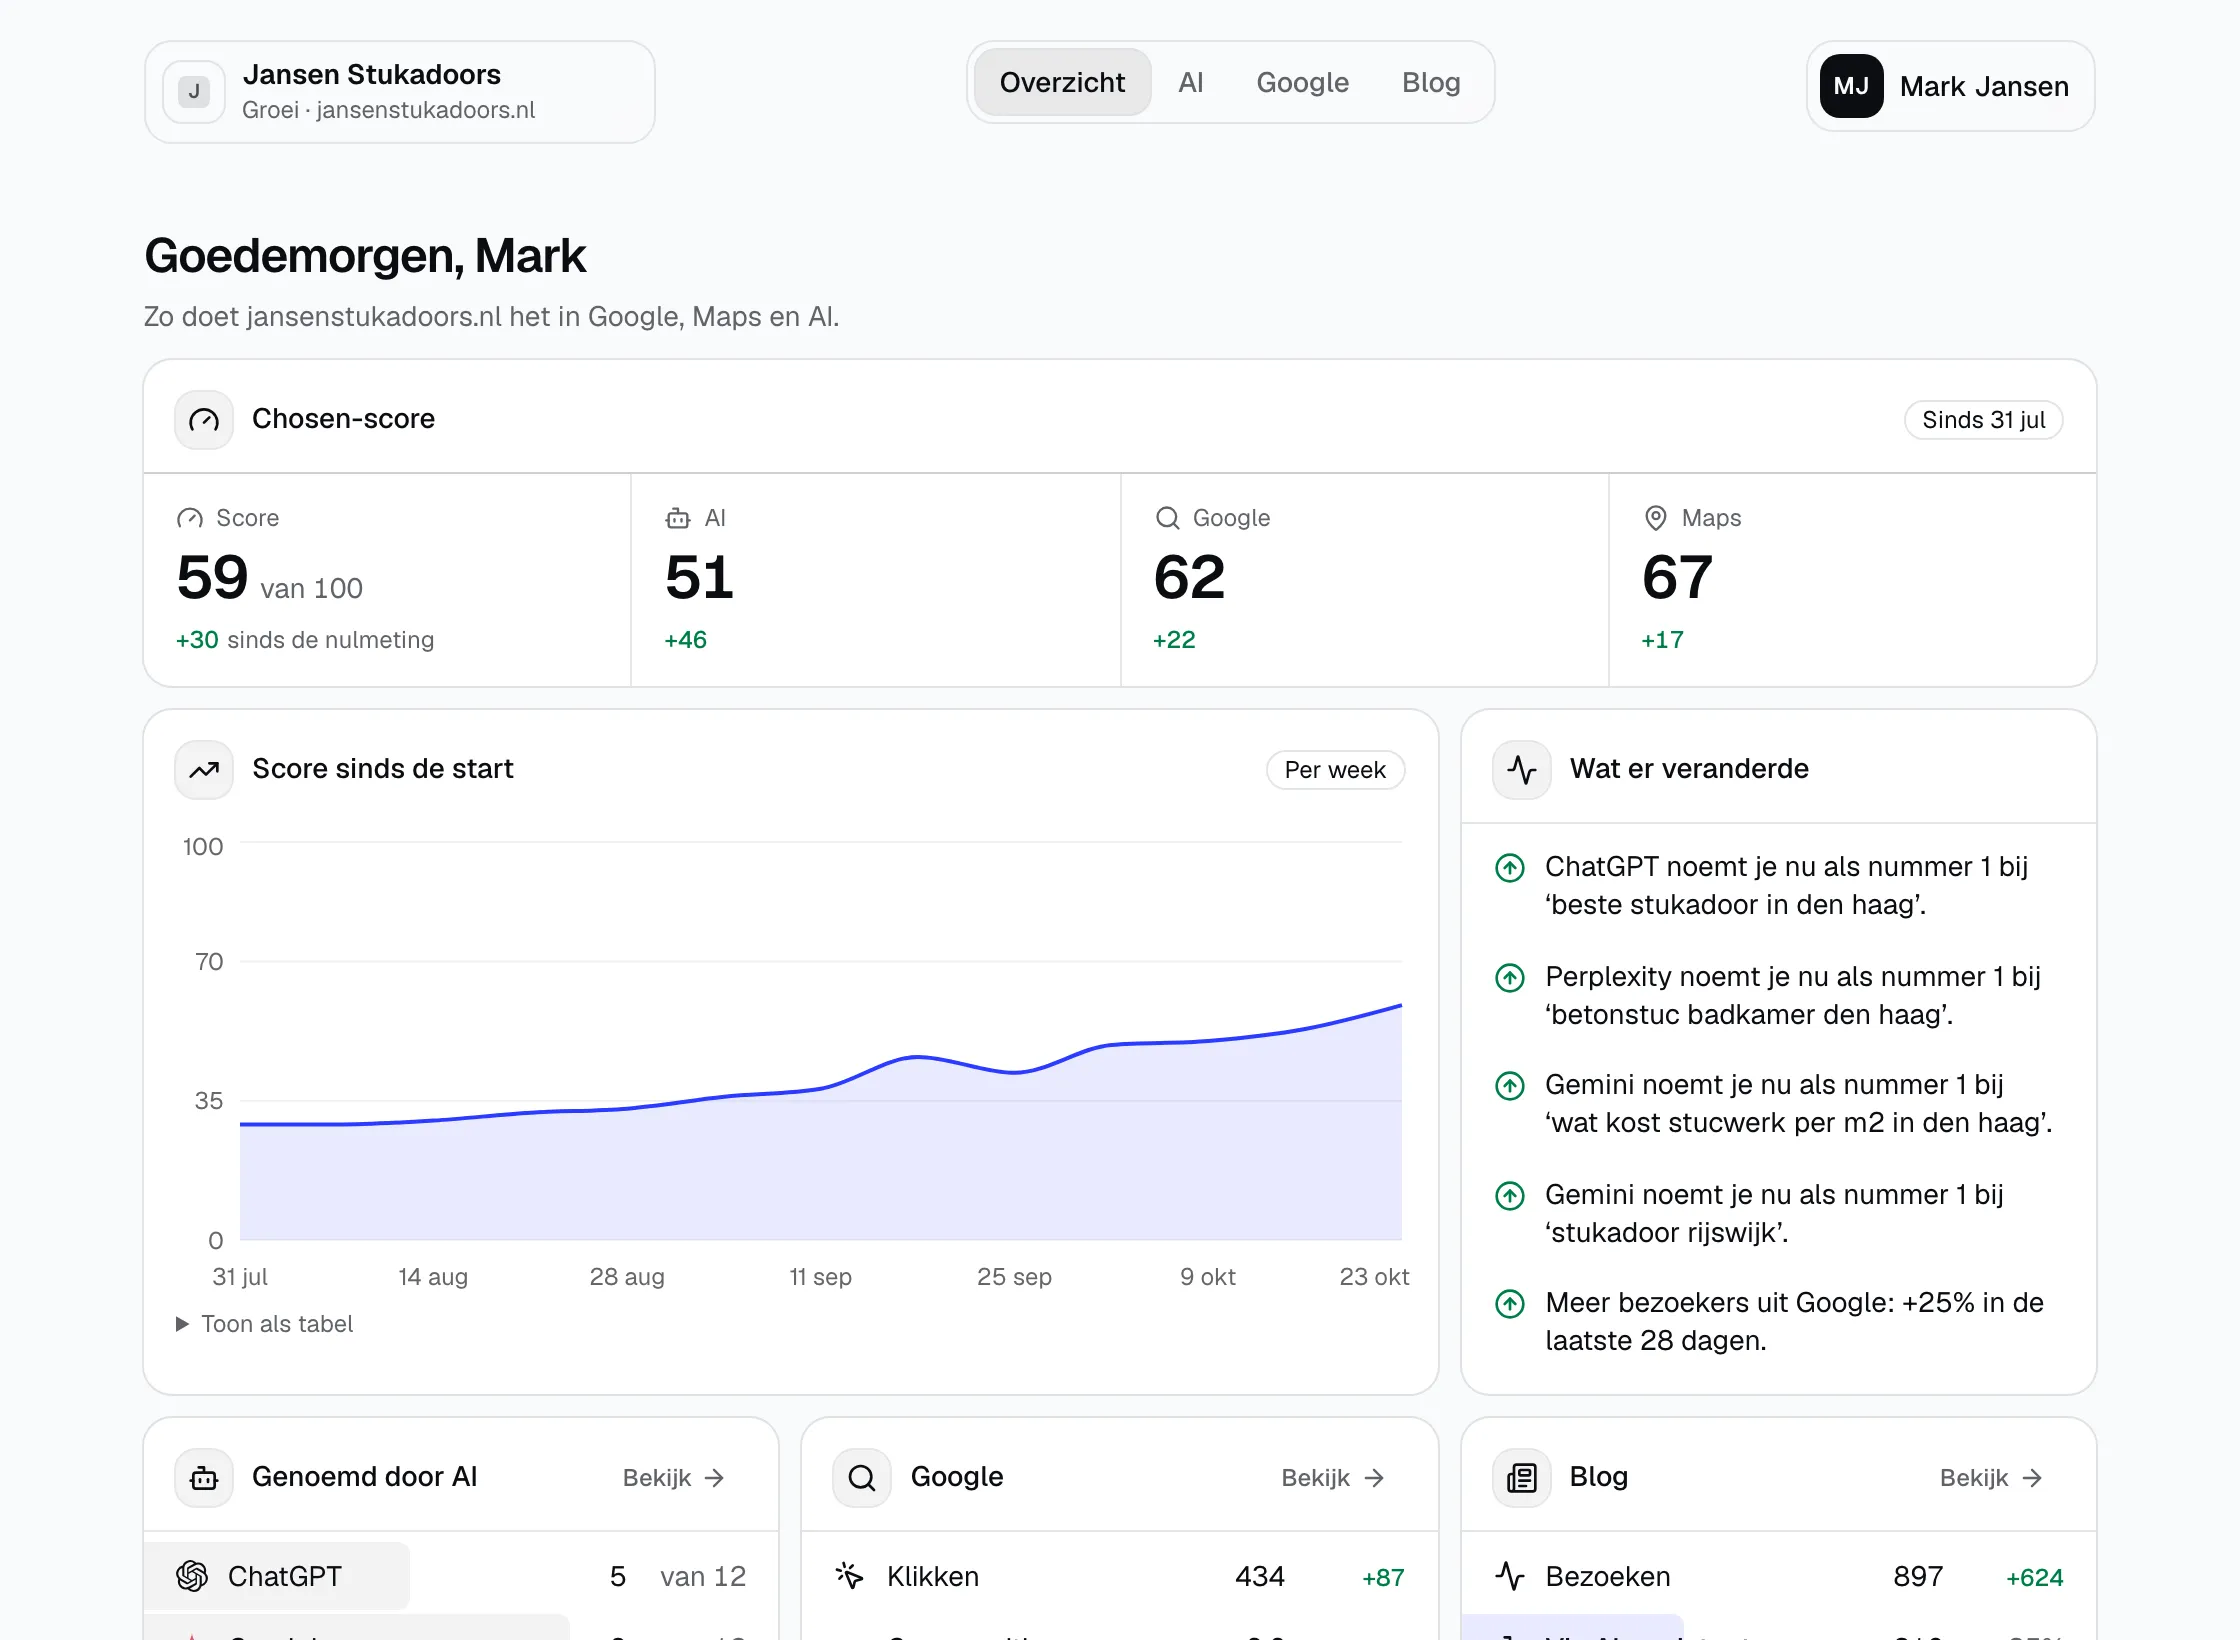
Task: Click up-arrow icon beside 'wat kost stucwerk' item
Action: (1510, 1086)
